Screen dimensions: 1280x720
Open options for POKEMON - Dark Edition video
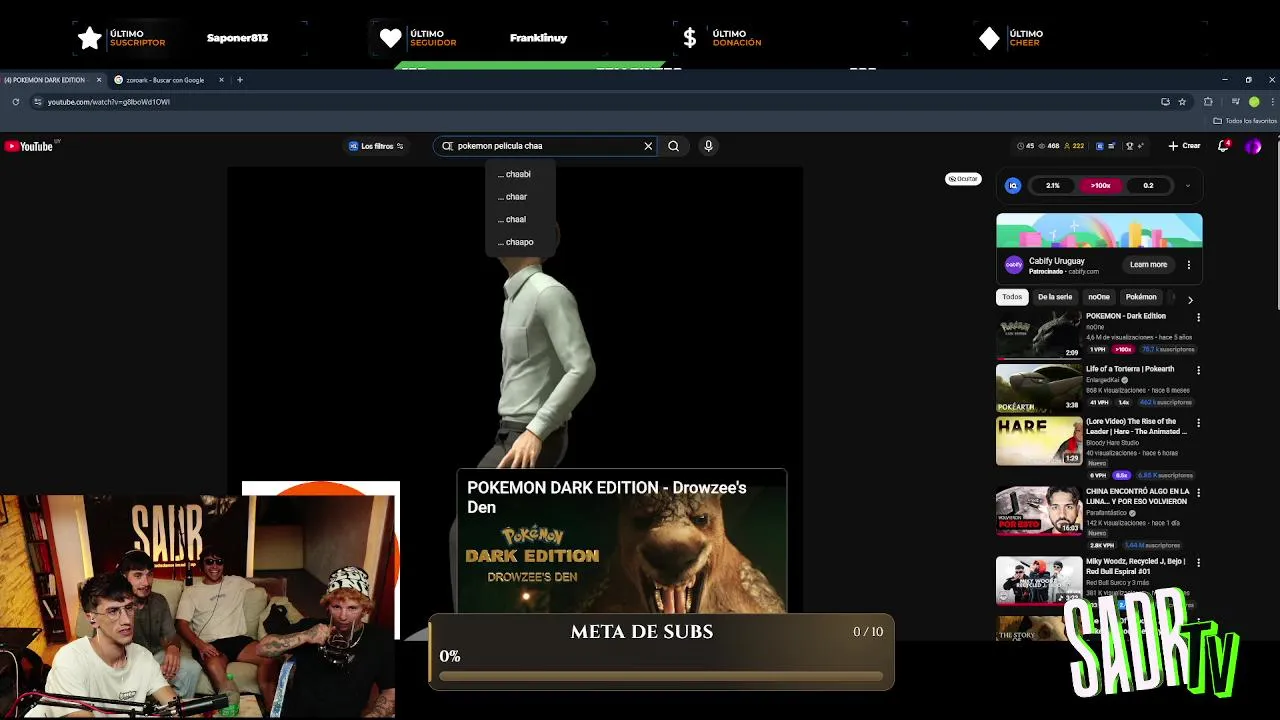(1198, 317)
